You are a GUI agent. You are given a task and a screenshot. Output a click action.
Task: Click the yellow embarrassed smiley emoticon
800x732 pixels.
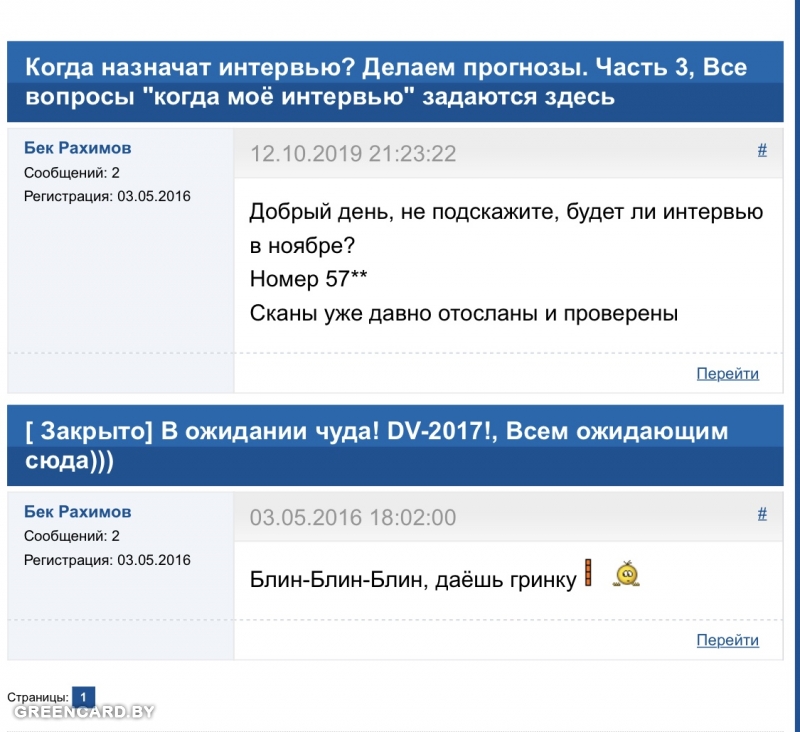pos(627,573)
